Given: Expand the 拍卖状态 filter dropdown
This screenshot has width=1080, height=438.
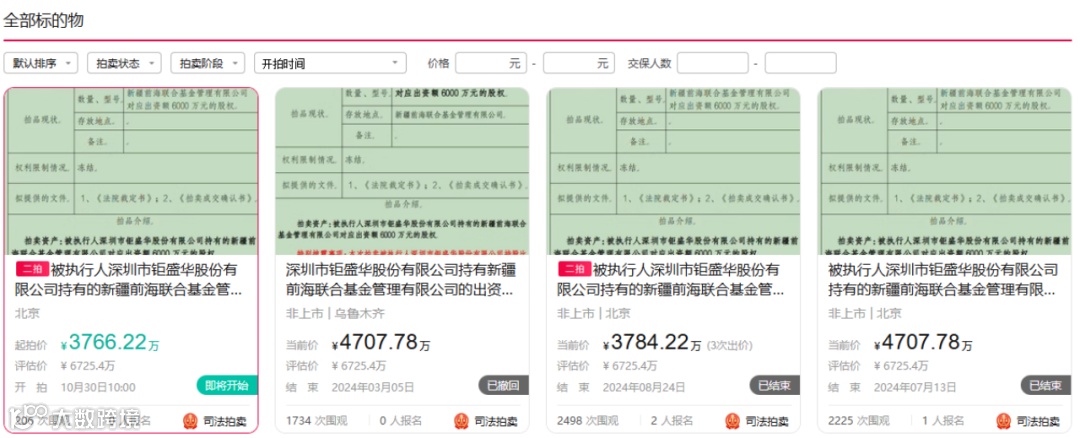Looking at the screenshot, I should pos(124,63).
